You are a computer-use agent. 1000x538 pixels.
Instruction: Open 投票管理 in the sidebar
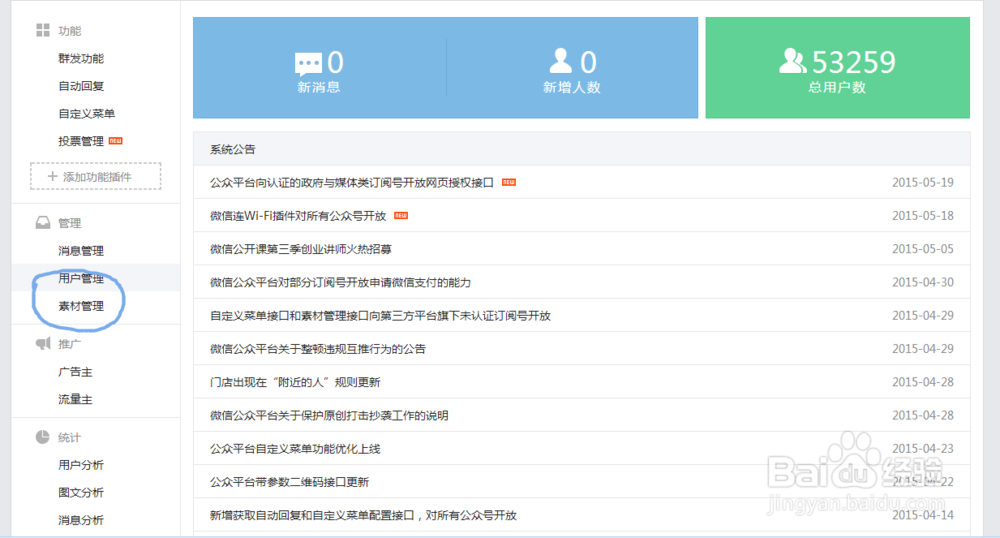click(x=81, y=141)
